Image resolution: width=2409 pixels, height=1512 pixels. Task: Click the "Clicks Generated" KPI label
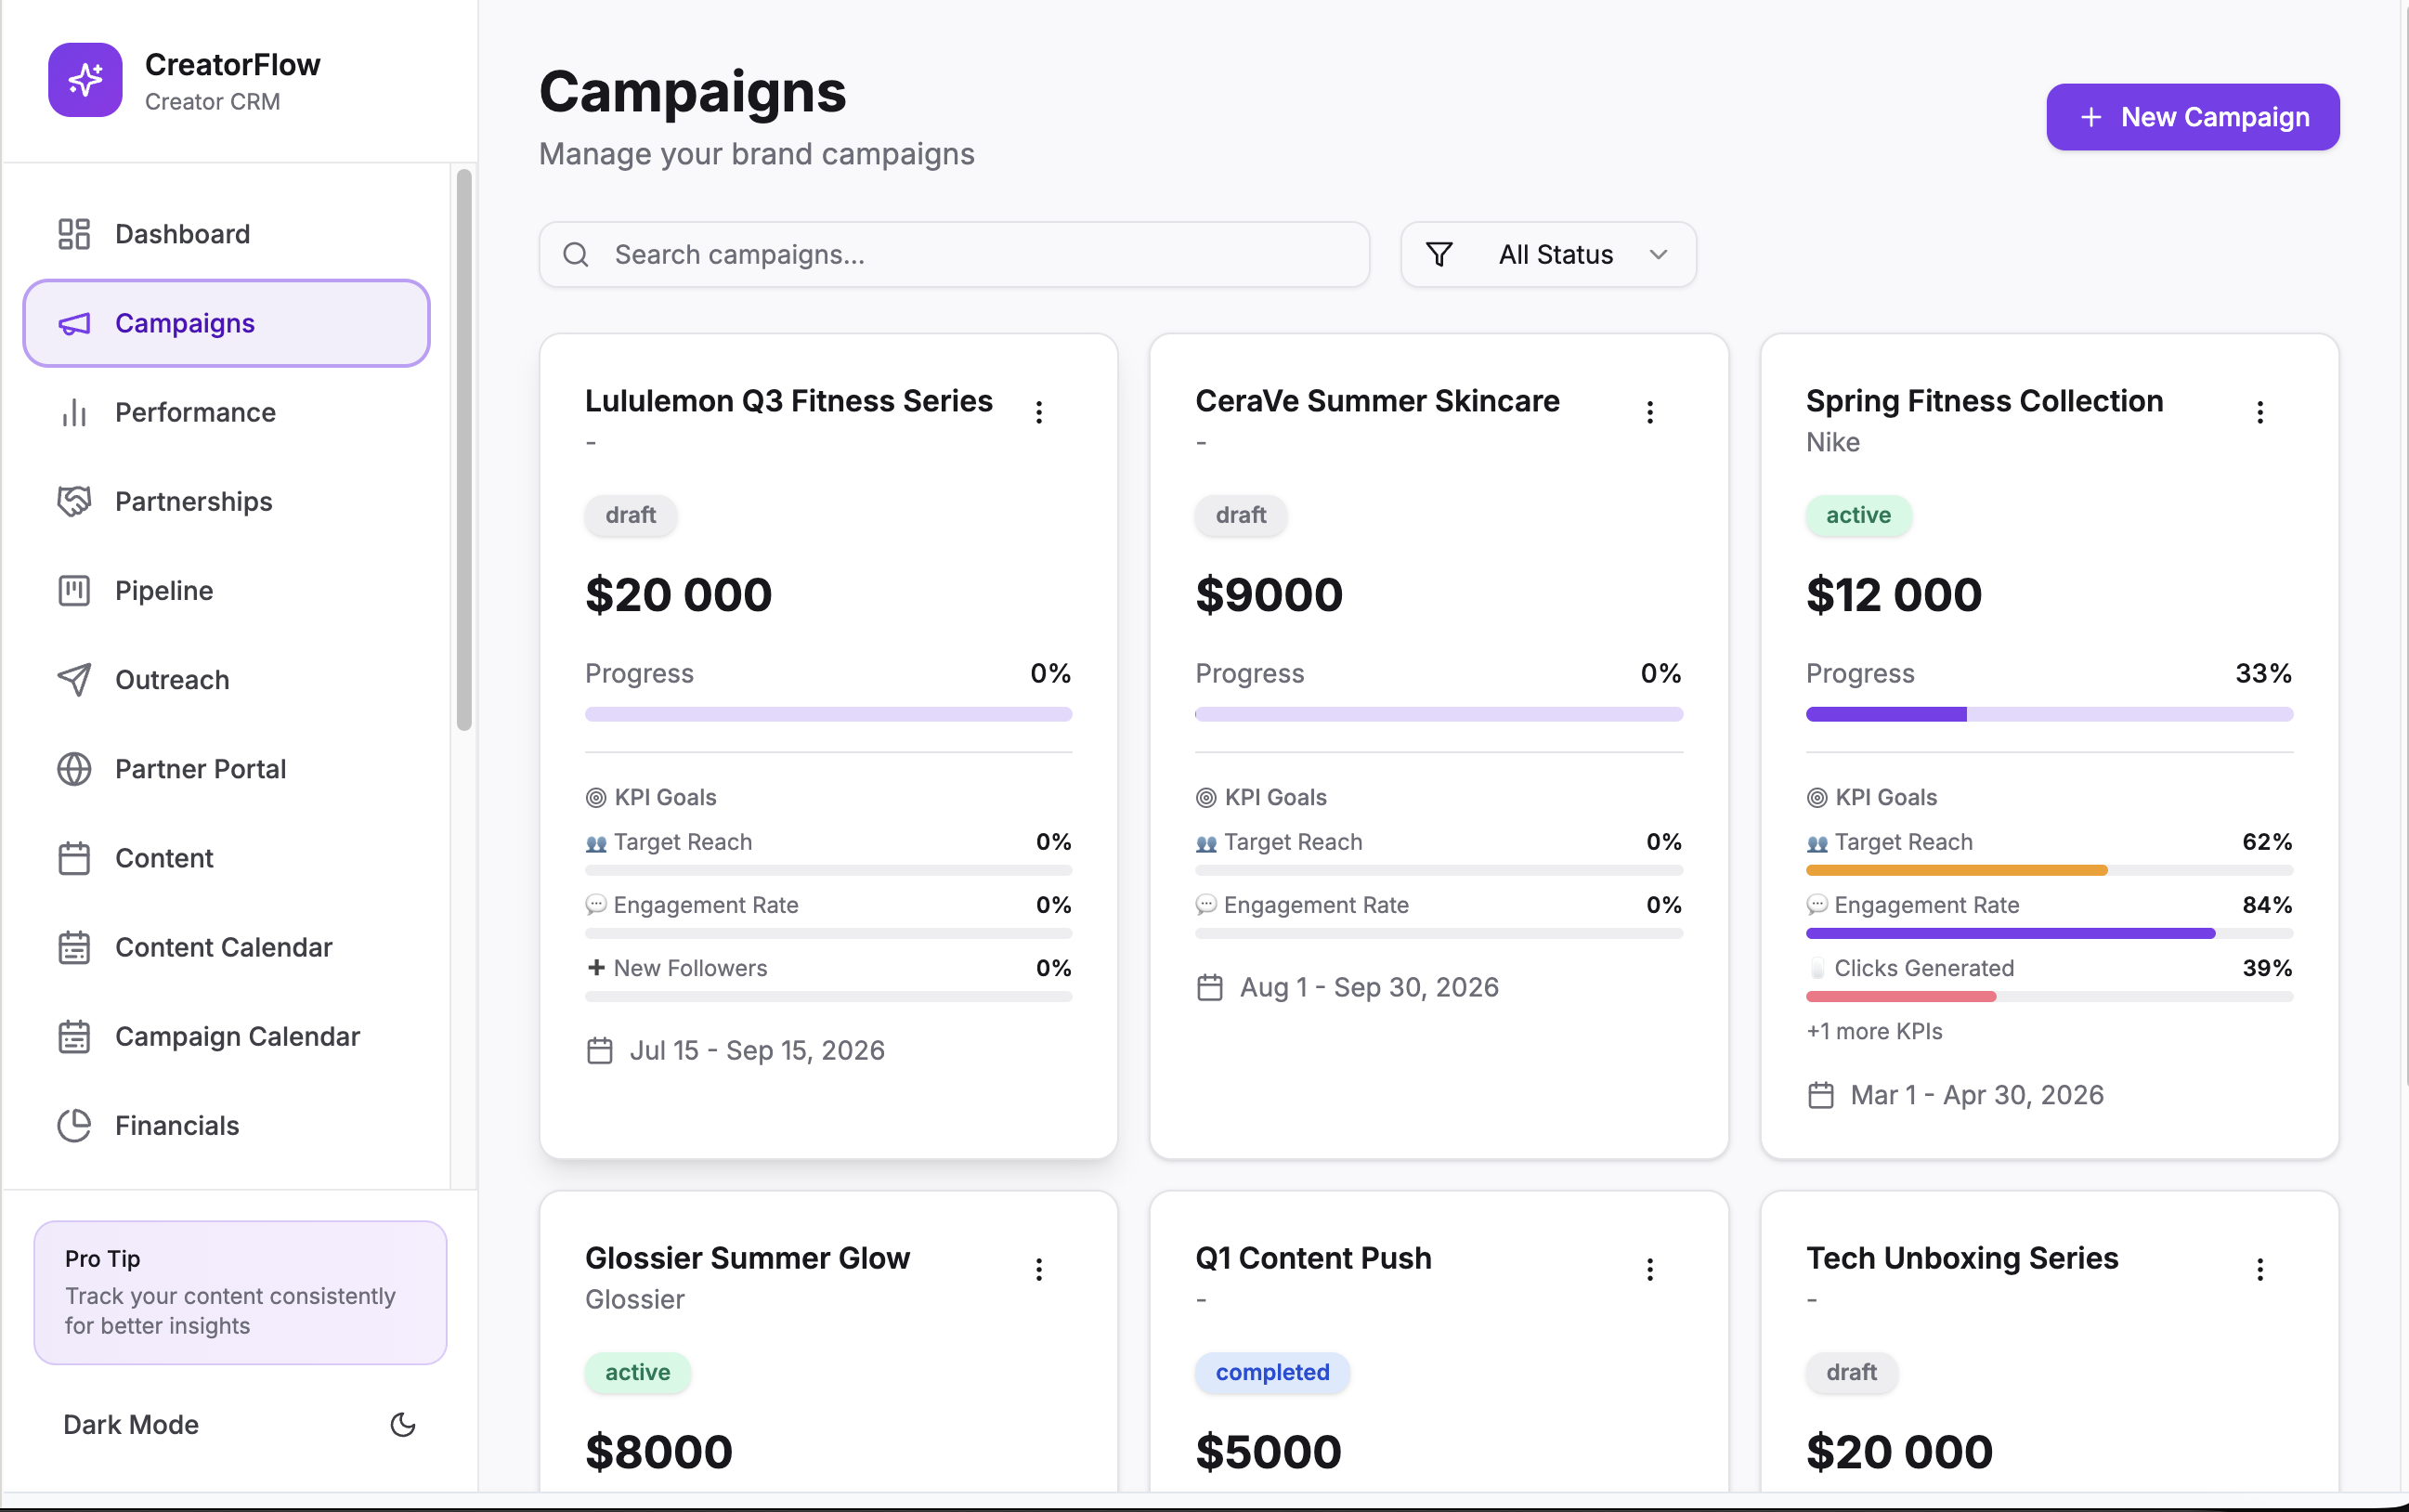pyautogui.click(x=1924, y=968)
